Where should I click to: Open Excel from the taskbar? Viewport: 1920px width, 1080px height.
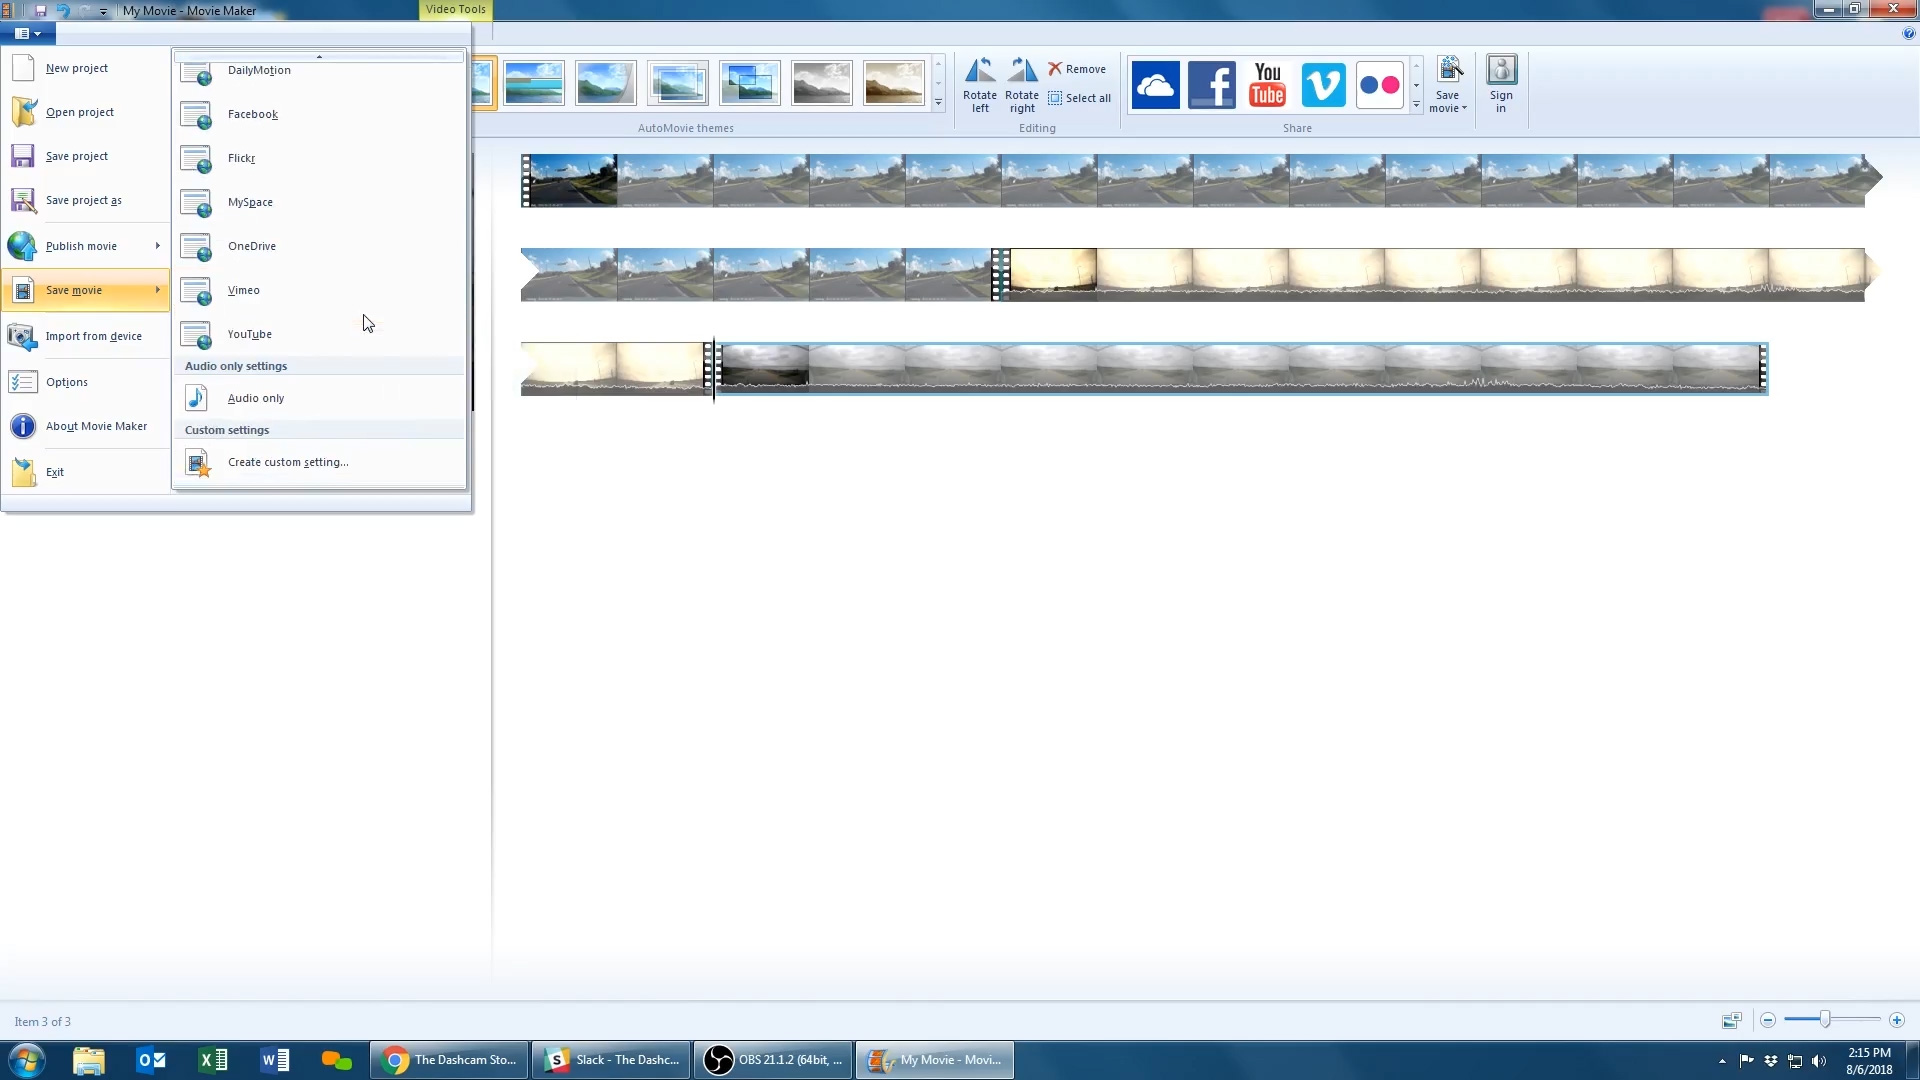tap(213, 1060)
